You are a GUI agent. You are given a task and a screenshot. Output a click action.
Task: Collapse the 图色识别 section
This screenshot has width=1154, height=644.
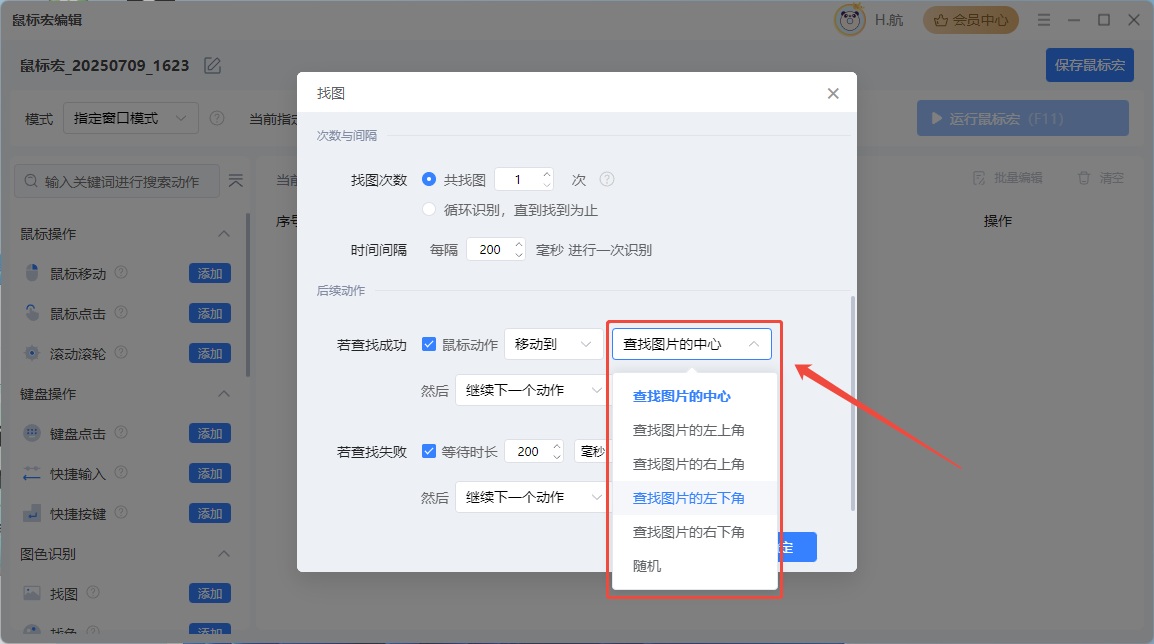[224, 553]
